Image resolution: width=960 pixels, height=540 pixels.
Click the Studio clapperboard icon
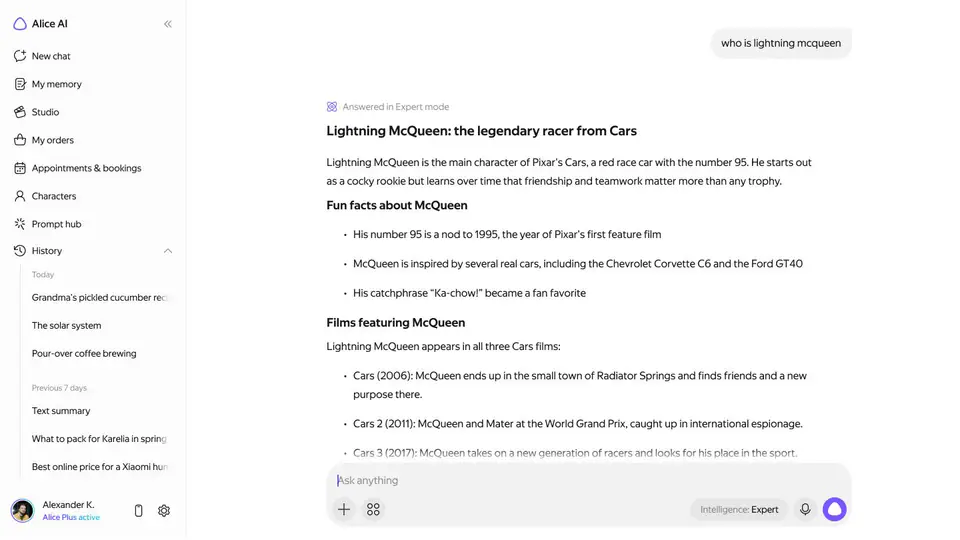[x=20, y=112]
